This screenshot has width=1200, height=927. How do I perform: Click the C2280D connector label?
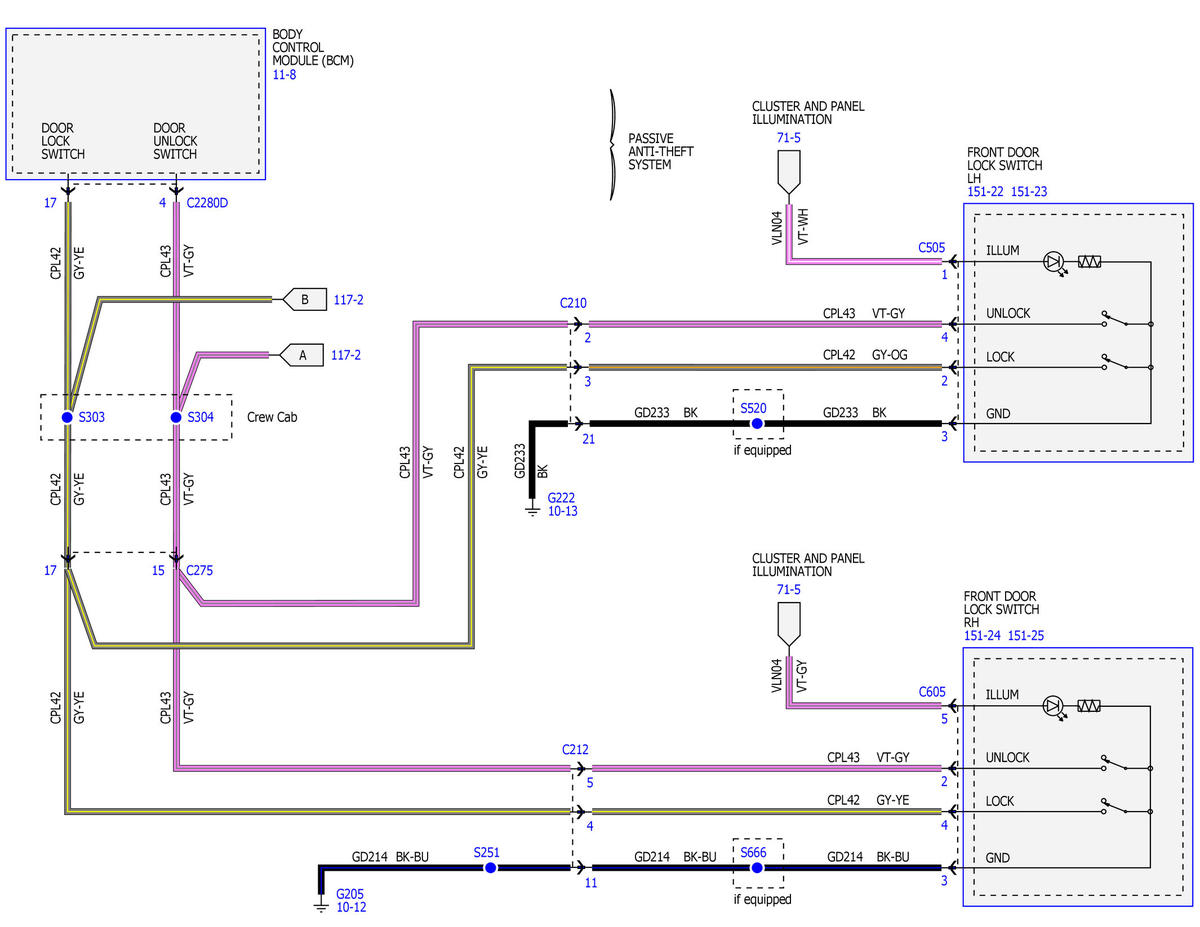(207, 204)
